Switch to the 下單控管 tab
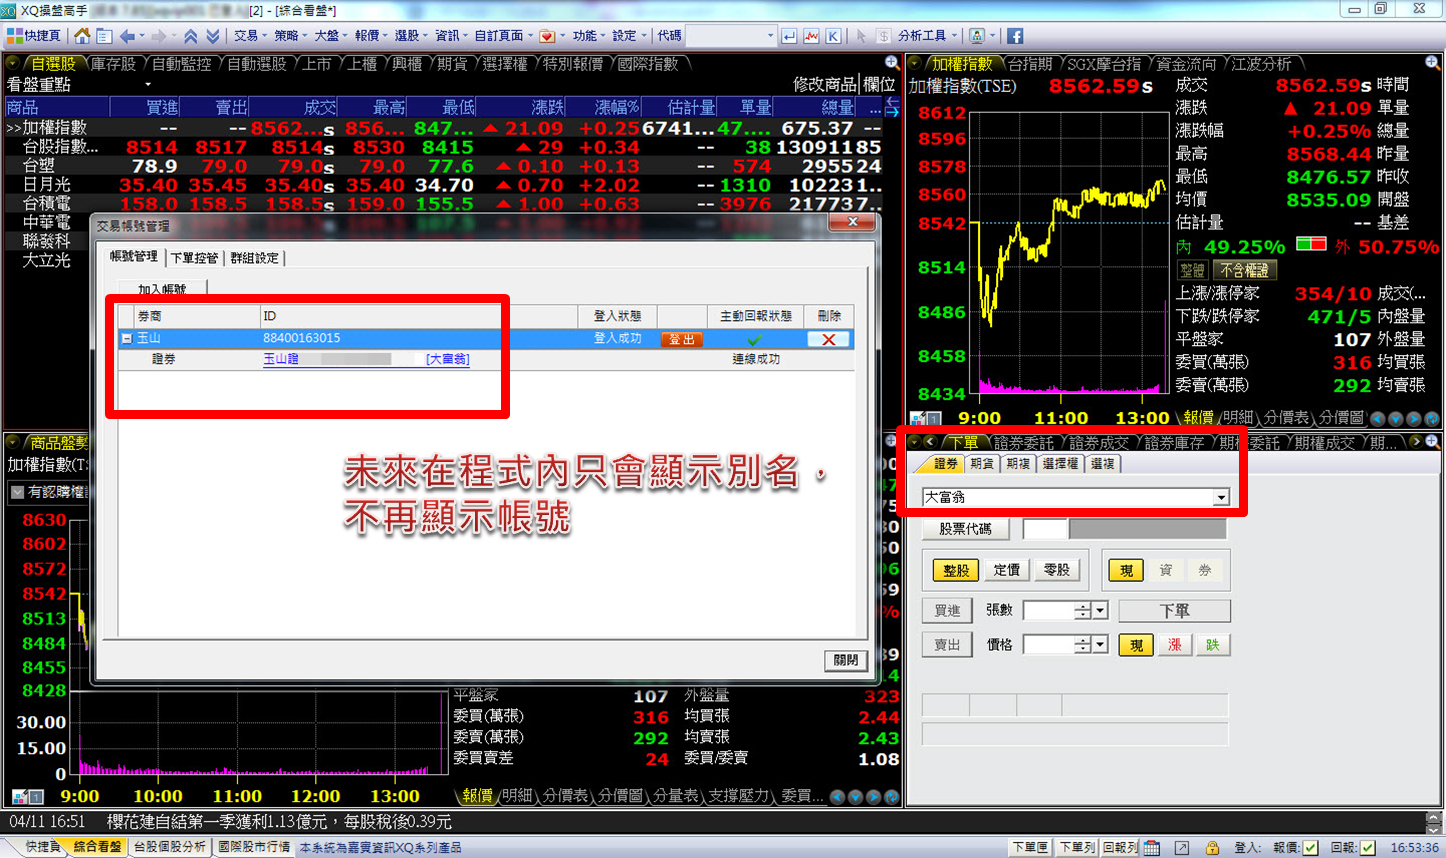 click(194, 258)
